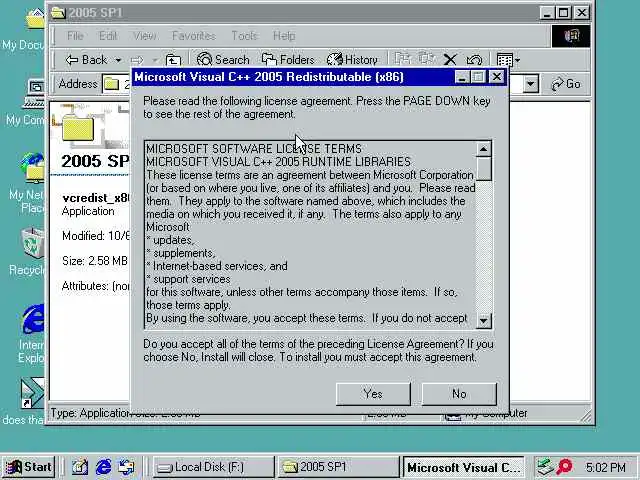
Task: Click the 5:02 PM clock
Action: coord(605,467)
